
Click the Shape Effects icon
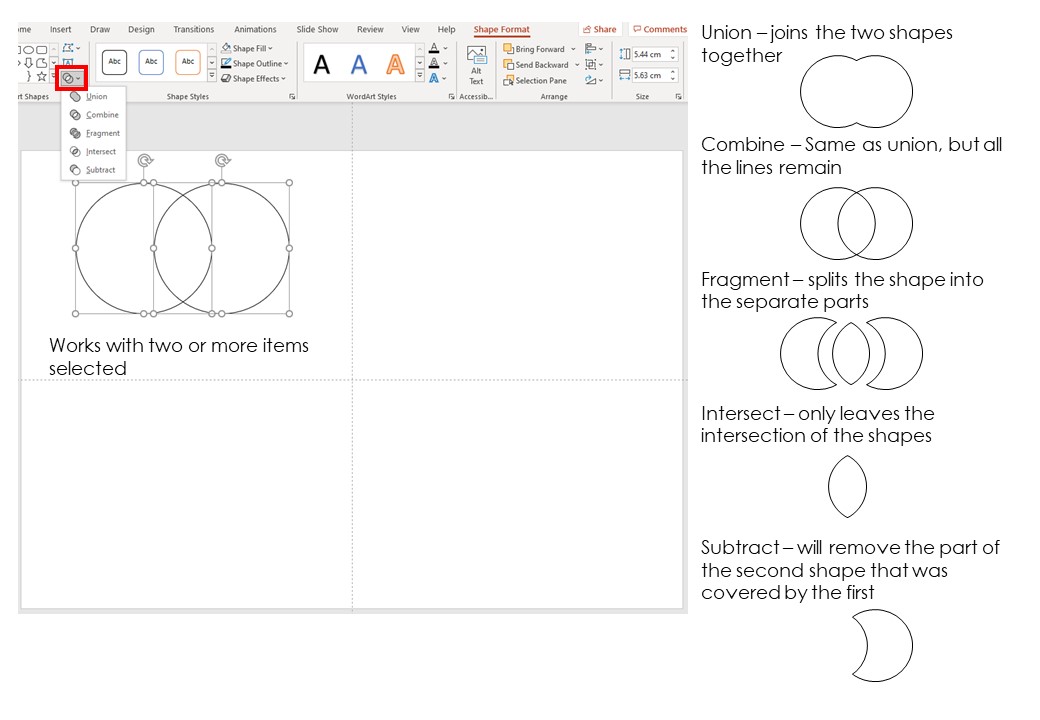click(x=225, y=78)
